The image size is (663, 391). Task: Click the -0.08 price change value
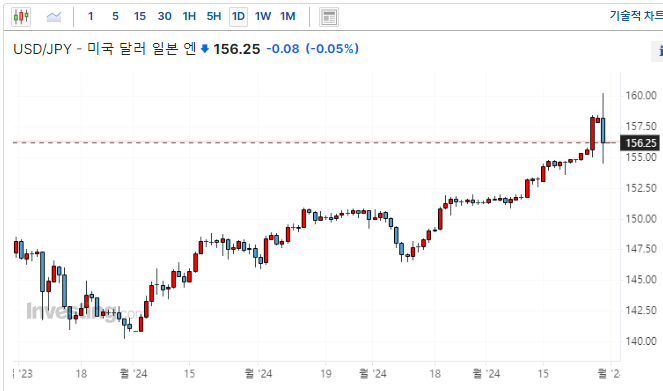pyautogui.click(x=283, y=49)
